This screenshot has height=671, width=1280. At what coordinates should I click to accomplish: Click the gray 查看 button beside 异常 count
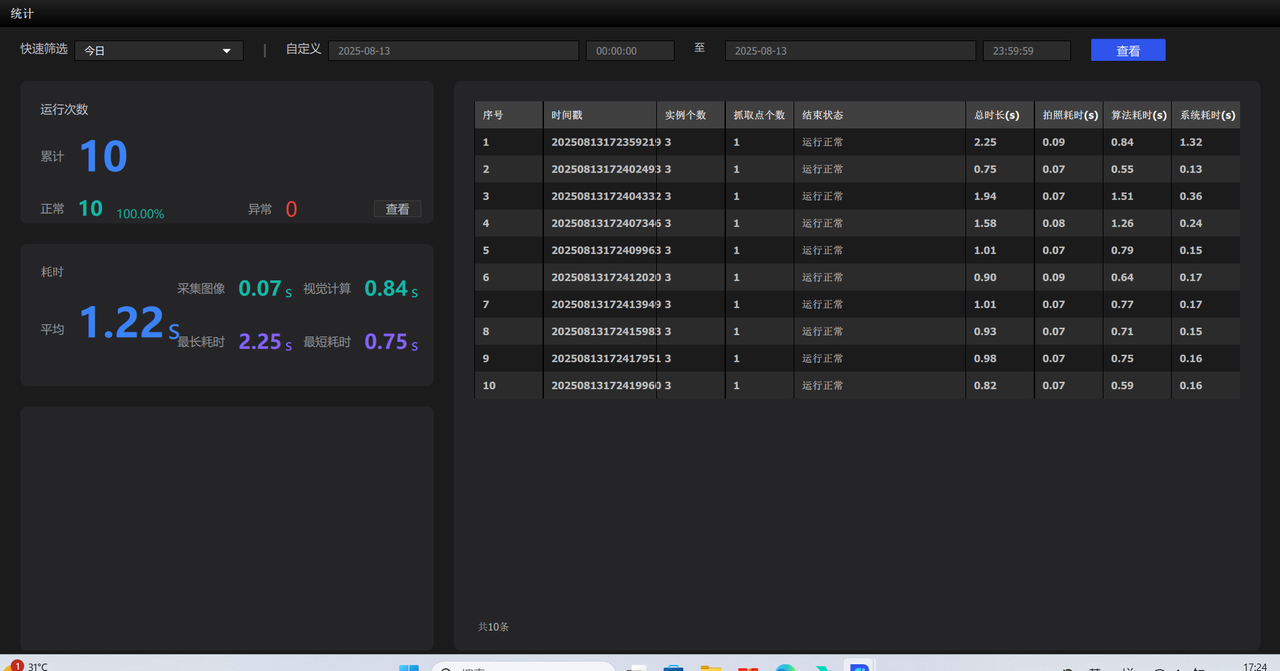[x=397, y=209]
